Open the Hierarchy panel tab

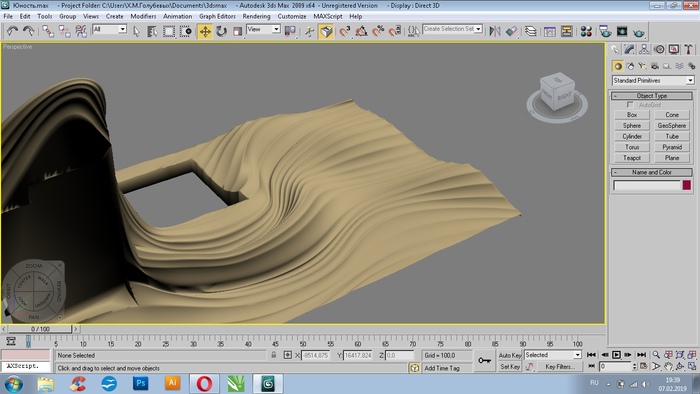(x=644, y=49)
